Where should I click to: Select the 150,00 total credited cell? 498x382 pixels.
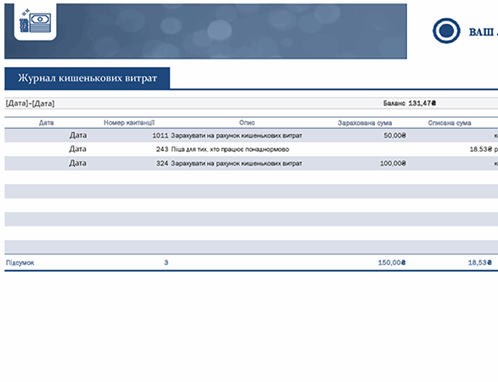392,263
